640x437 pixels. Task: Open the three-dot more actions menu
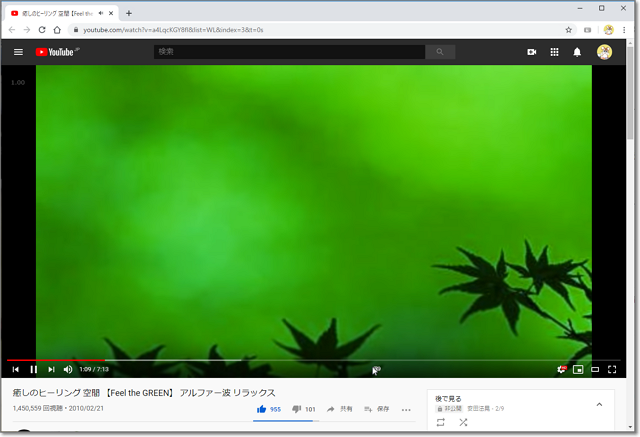[x=406, y=409]
